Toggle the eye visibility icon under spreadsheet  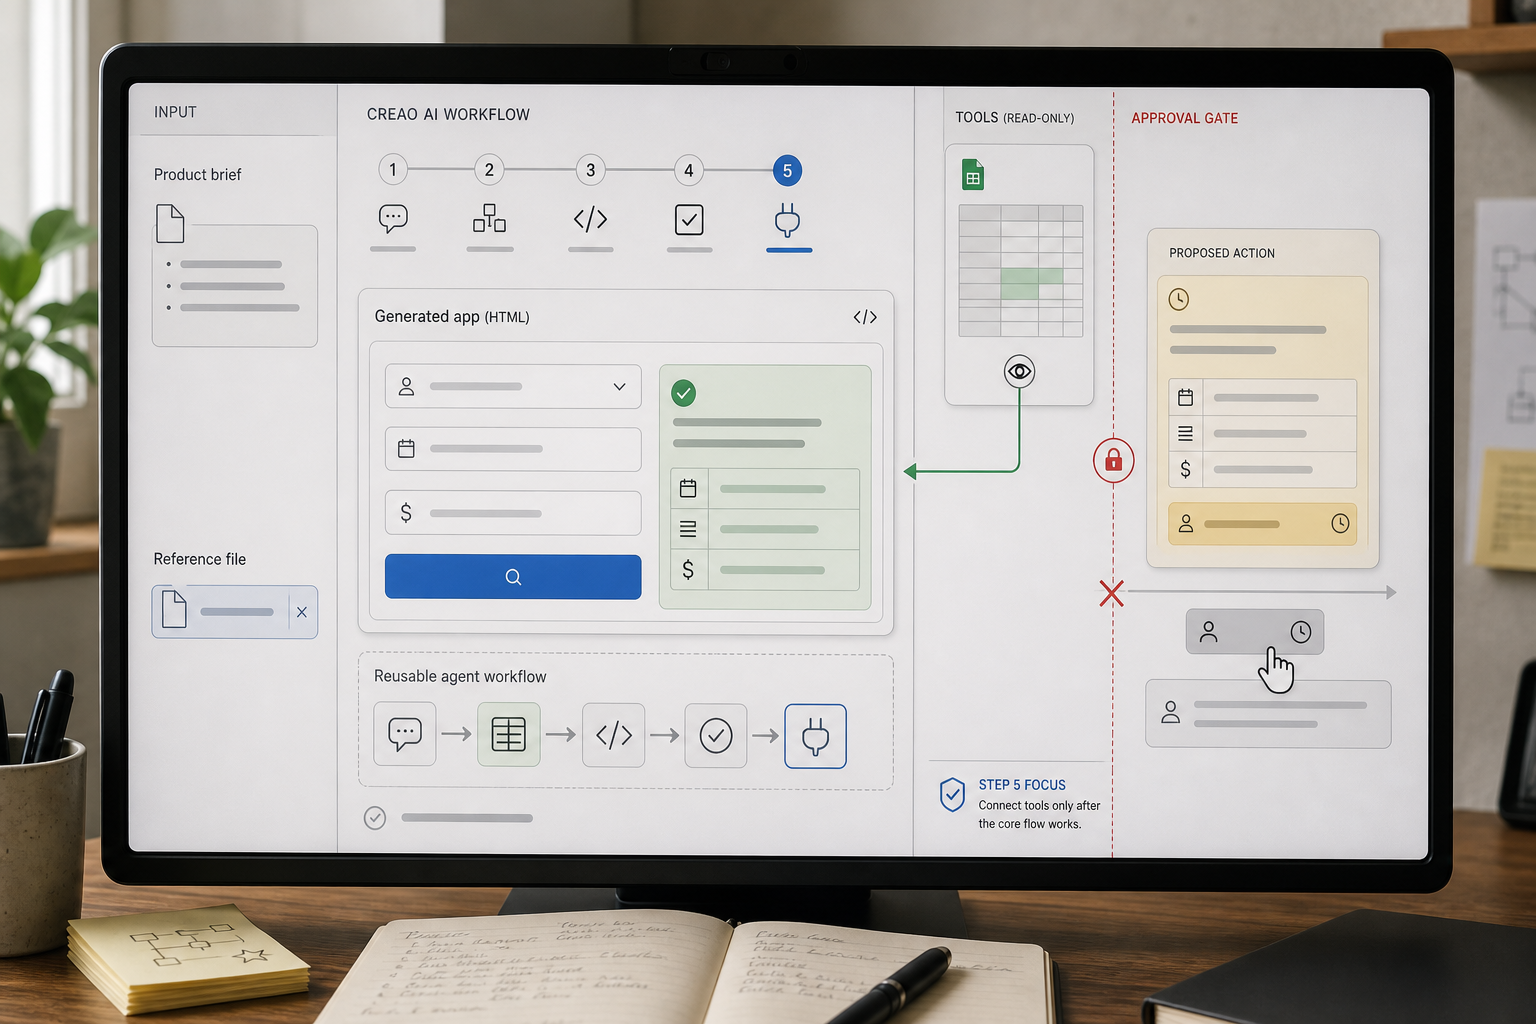point(1019,372)
